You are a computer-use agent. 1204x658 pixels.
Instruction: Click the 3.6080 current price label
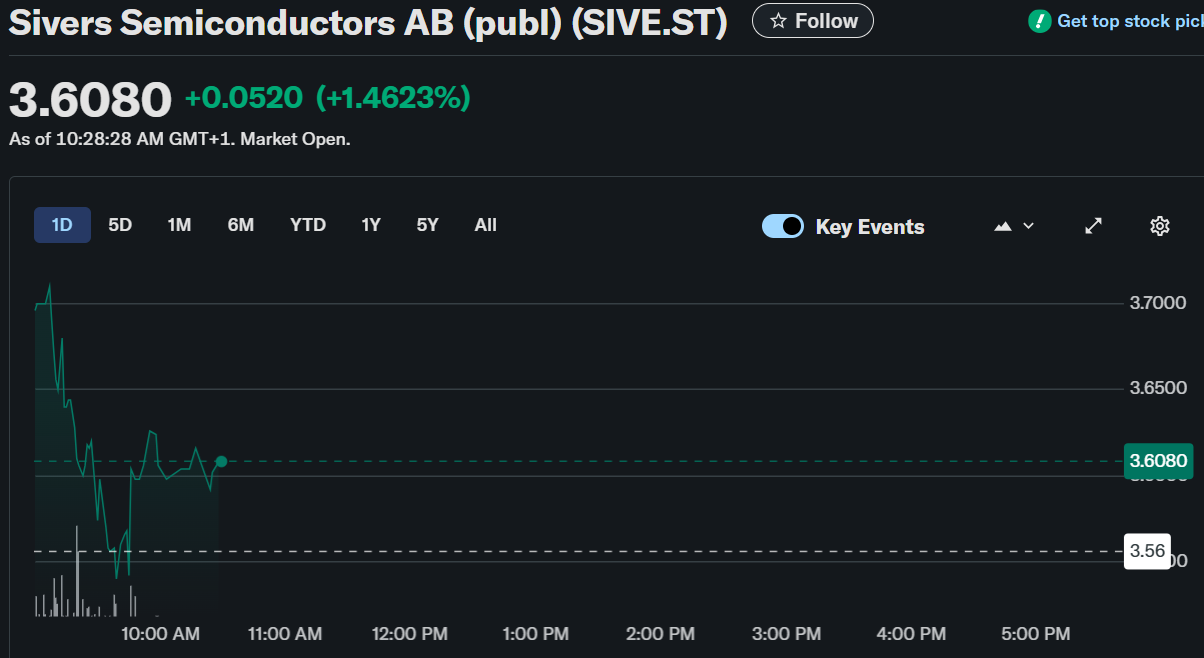[x=1158, y=461]
